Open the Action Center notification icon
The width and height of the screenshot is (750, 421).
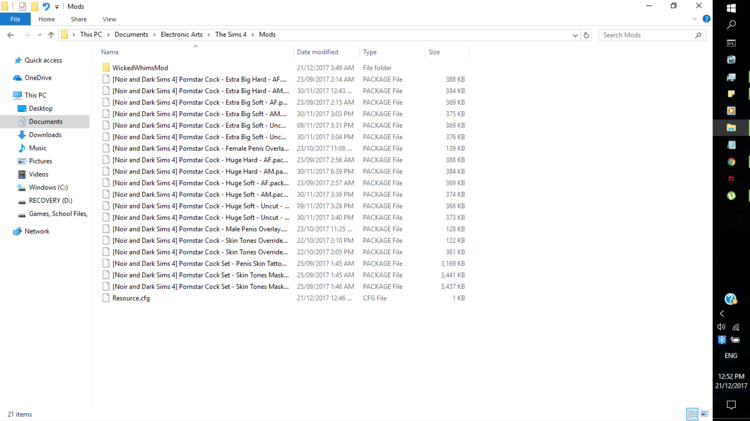[x=731, y=405]
